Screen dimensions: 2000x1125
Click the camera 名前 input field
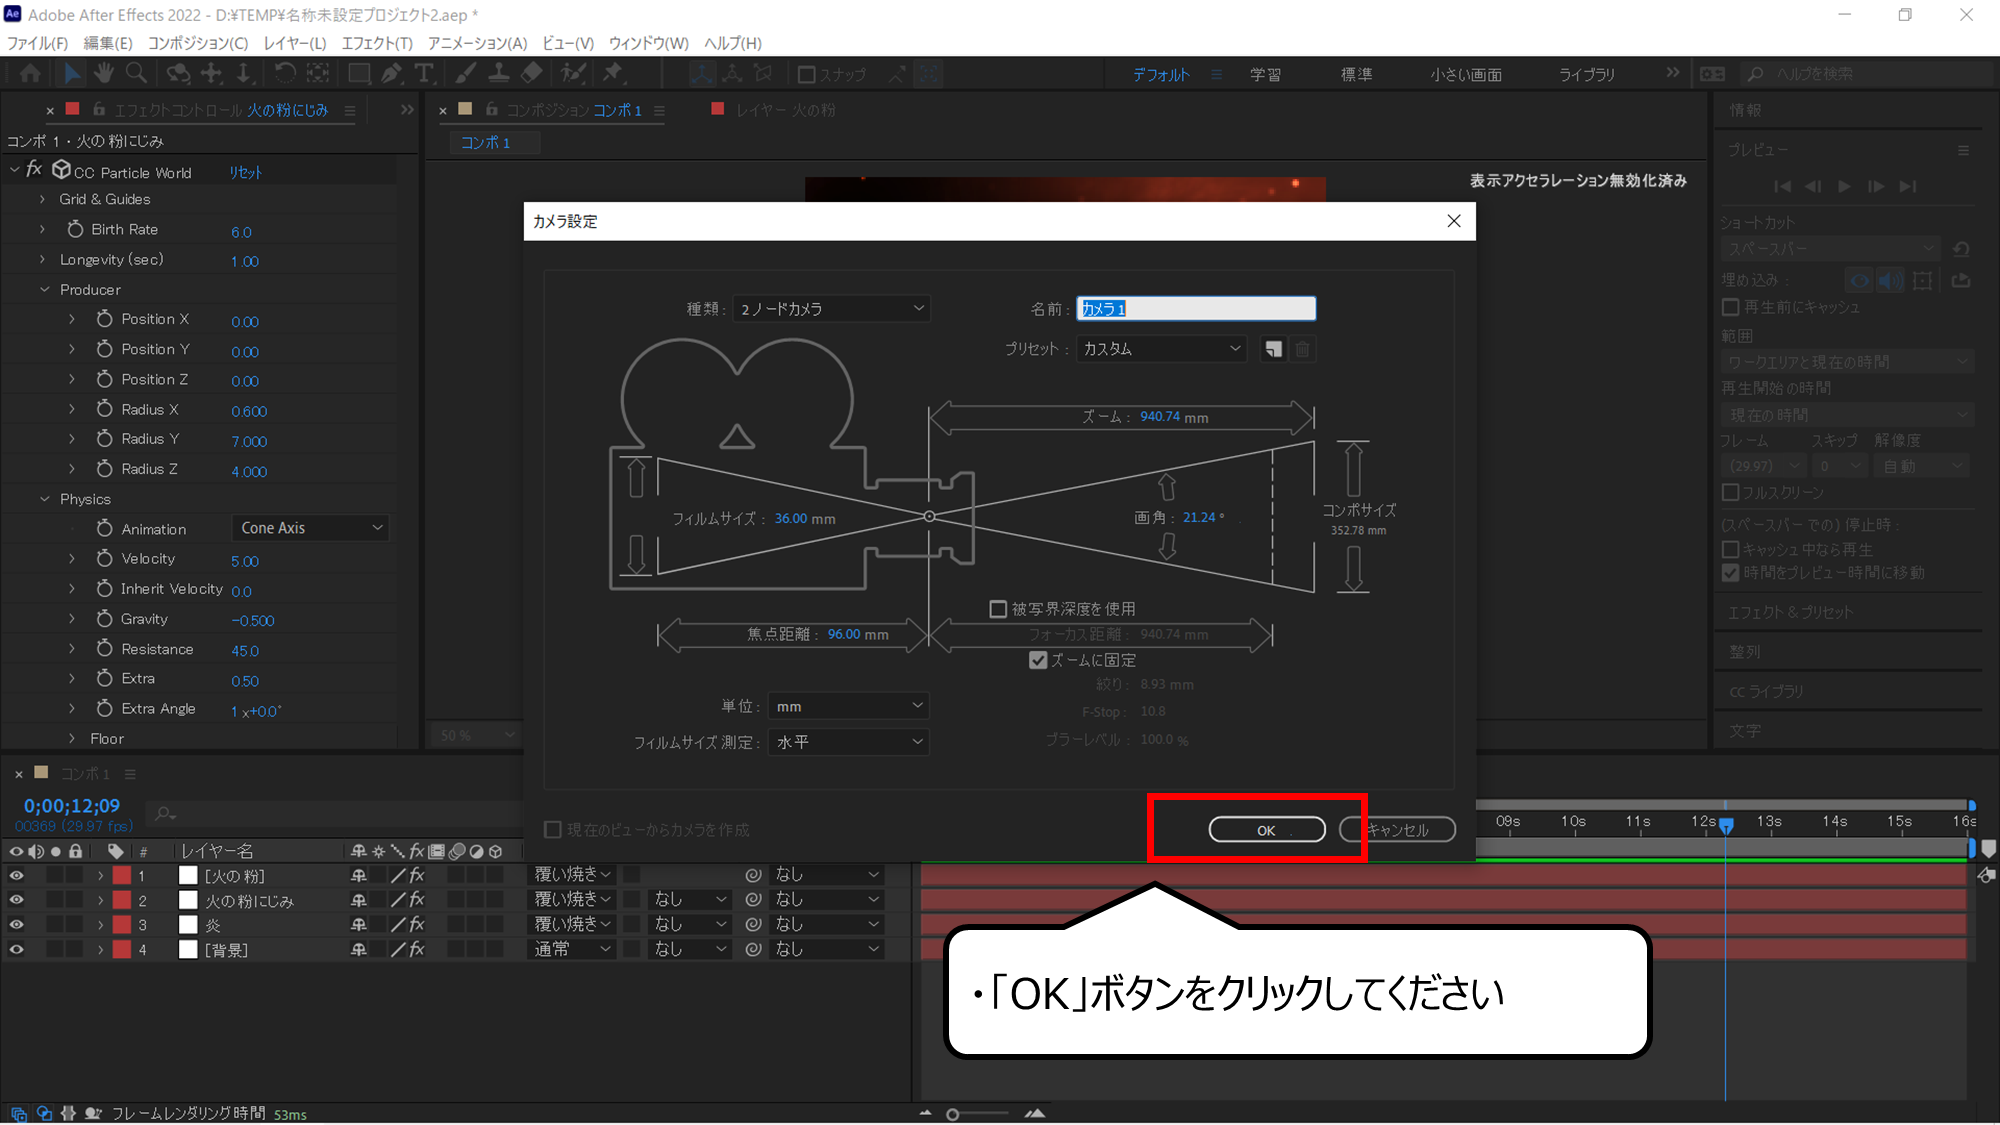coord(1196,309)
